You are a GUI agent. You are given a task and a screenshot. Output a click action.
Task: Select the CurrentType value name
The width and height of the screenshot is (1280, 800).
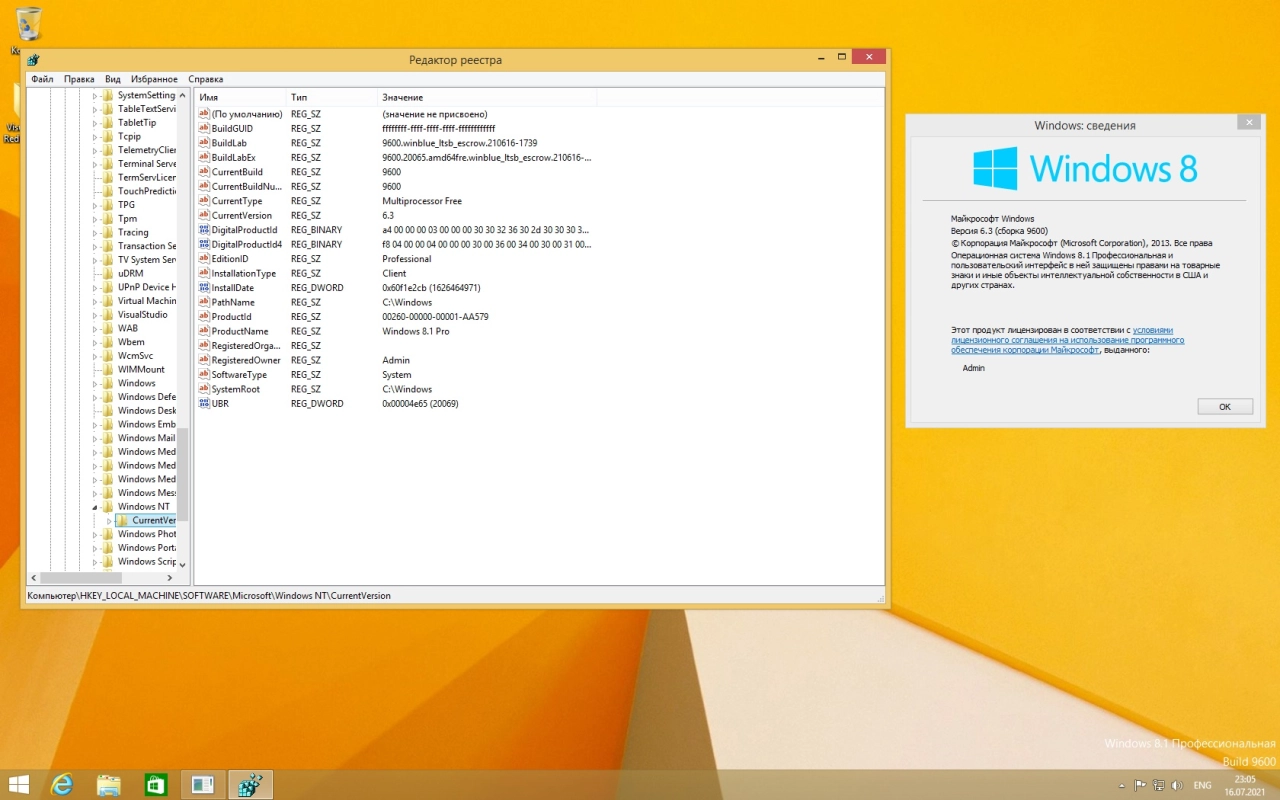(x=237, y=201)
